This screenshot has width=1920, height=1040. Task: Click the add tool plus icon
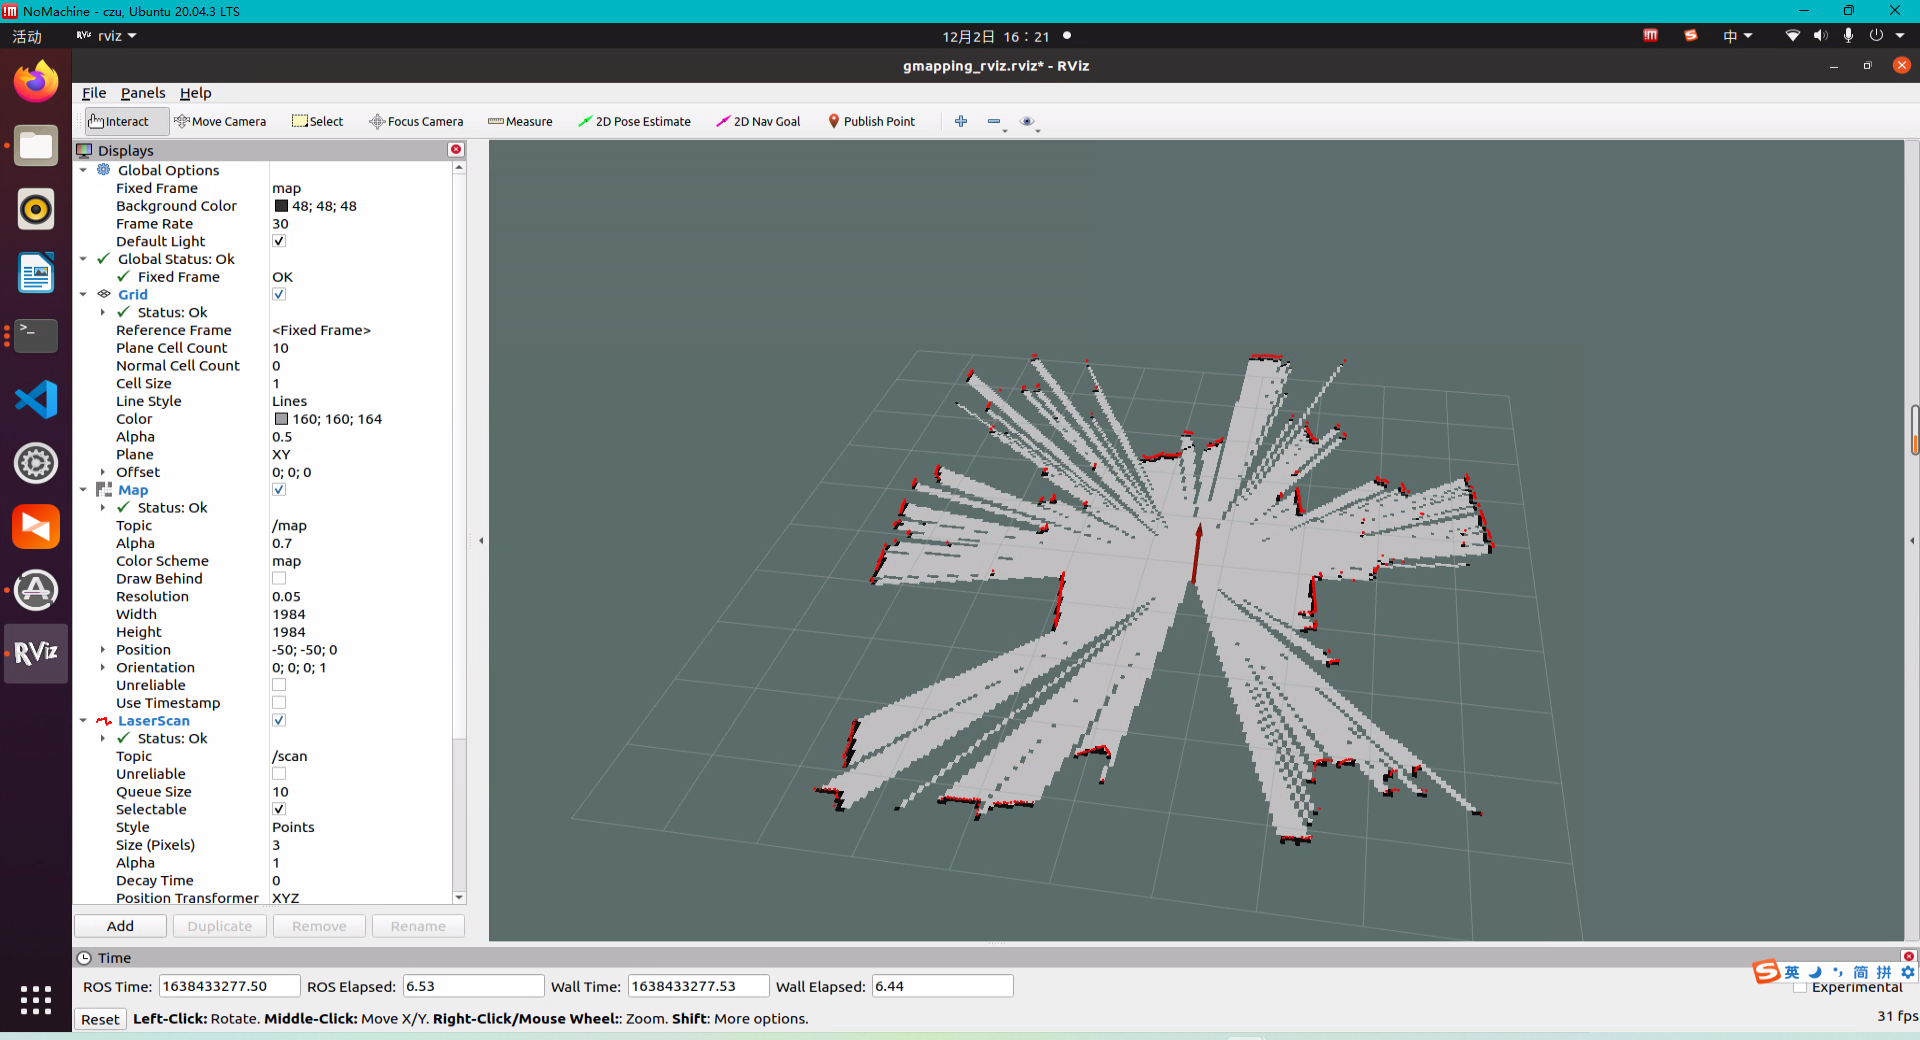point(961,121)
